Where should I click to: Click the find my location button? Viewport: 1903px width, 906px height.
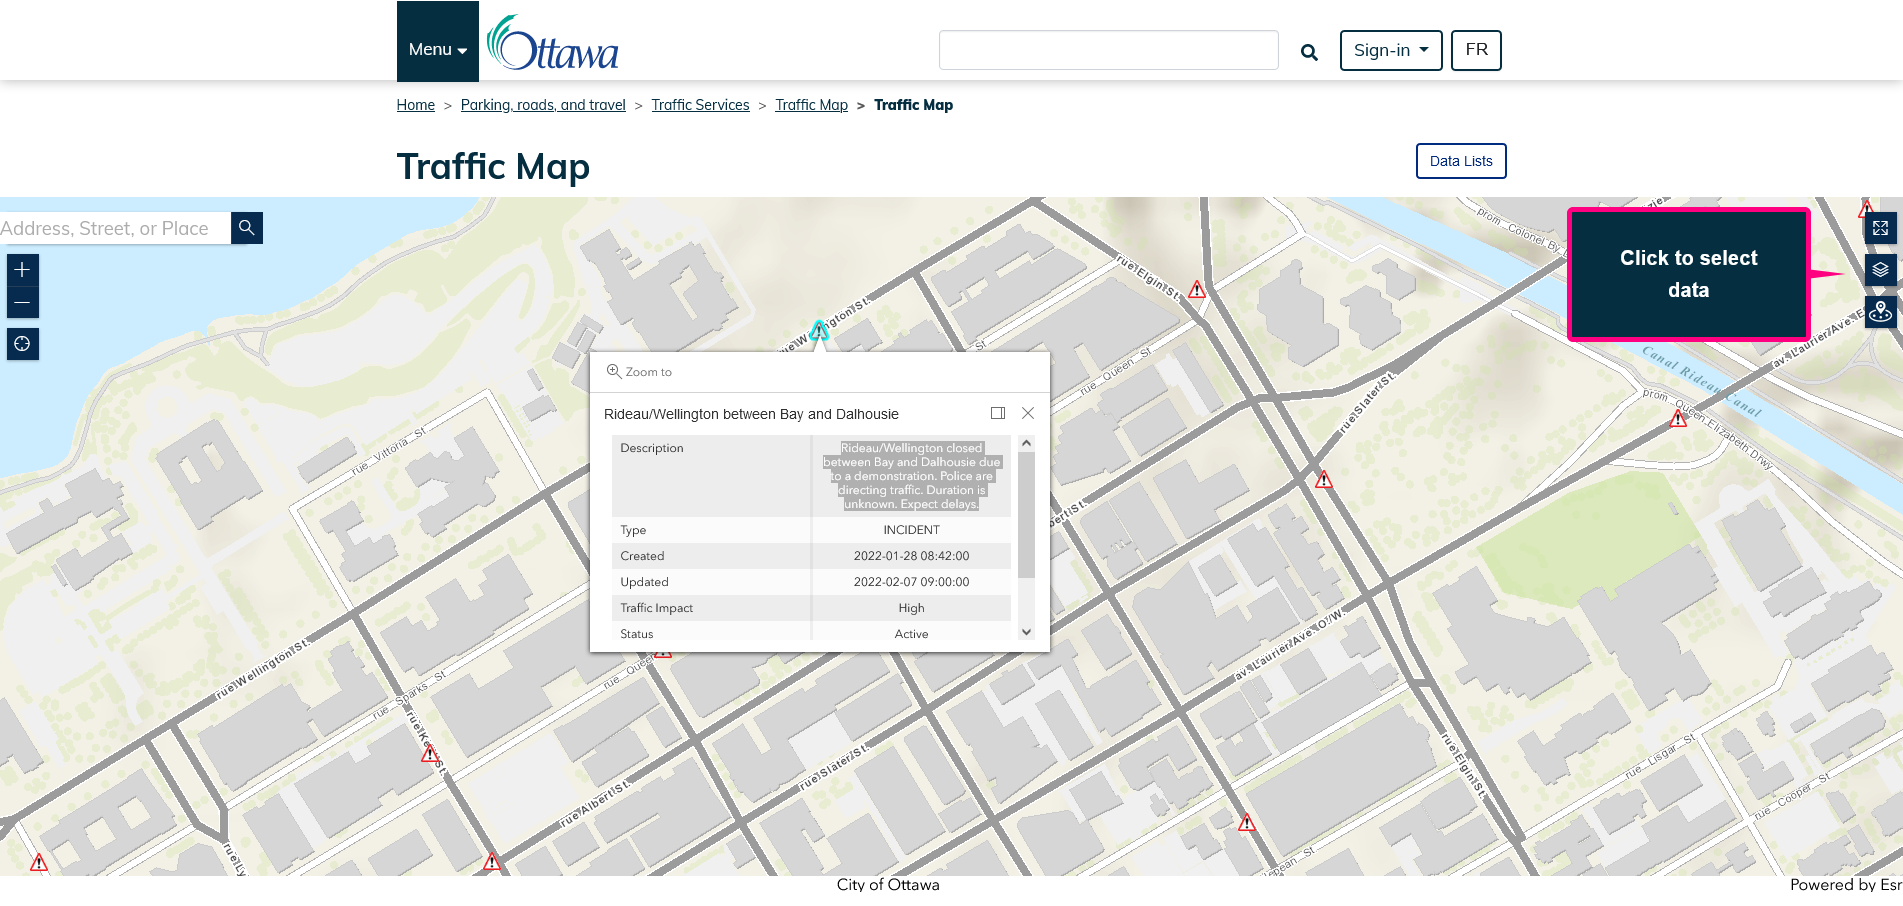point(23,344)
